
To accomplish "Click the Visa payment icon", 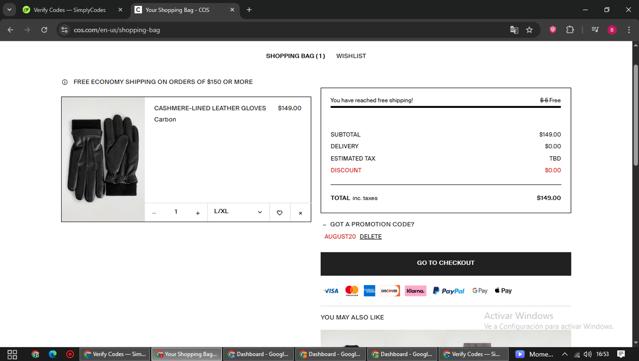I will (331, 291).
